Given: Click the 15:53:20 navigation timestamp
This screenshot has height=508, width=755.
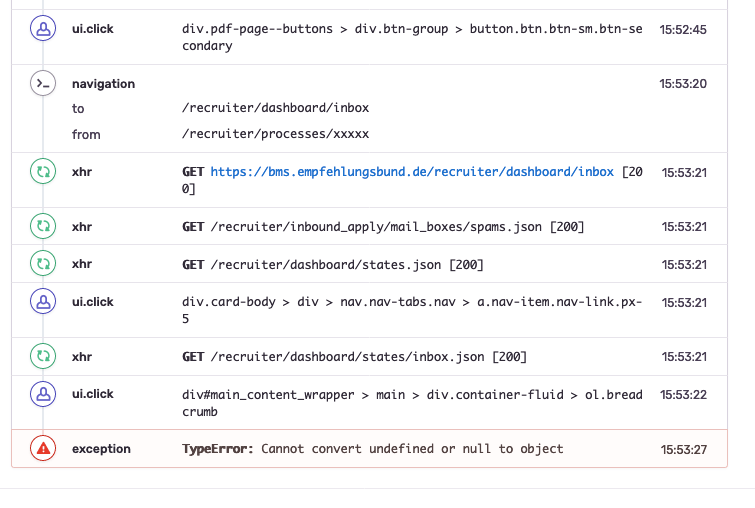Looking at the screenshot, I should tap(683, 84).
